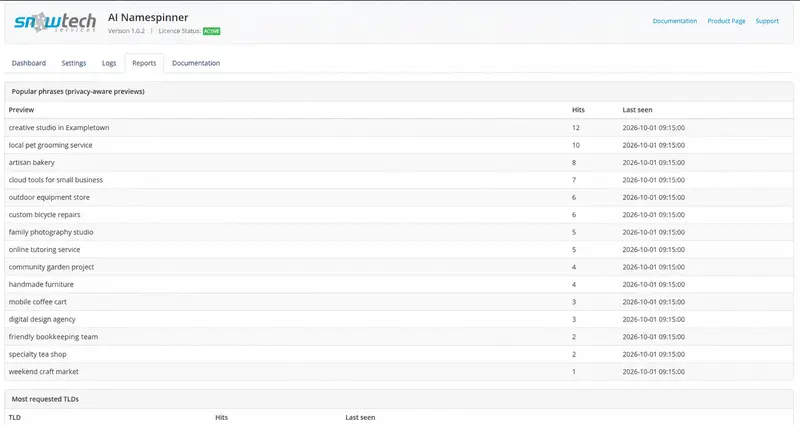This screenshot has height=425, width=800.
Task: Click 'cloud tools for small business' phrase
Action: click(56, 180)
